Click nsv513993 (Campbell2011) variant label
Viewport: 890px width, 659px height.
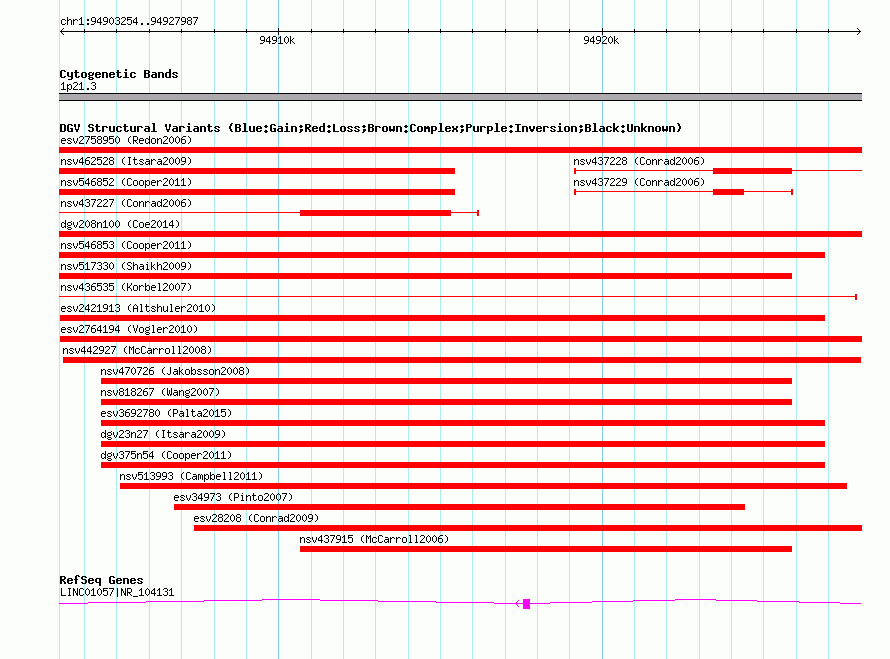coord(191,476)
